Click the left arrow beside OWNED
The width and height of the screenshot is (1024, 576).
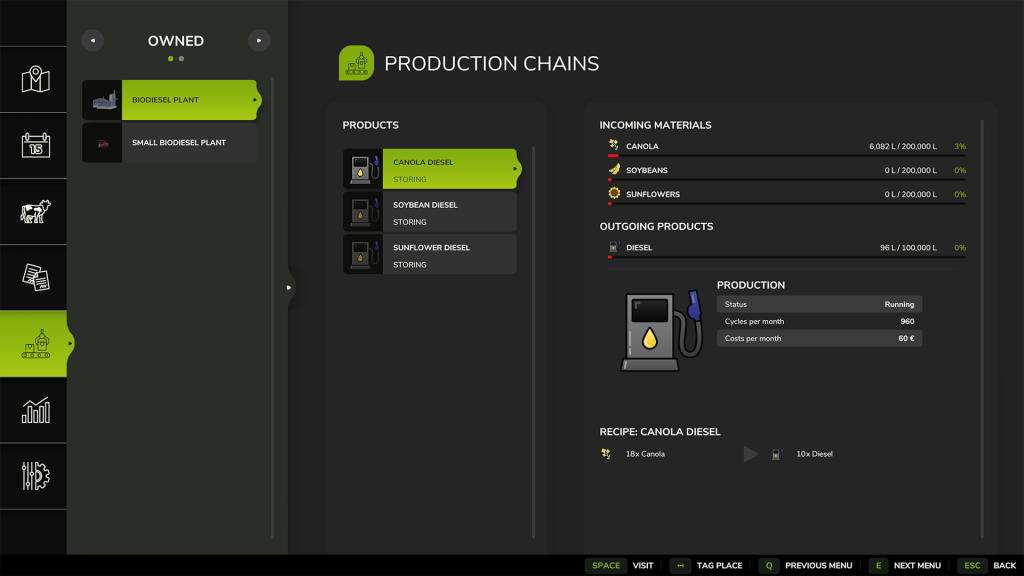tap(92, 40)
